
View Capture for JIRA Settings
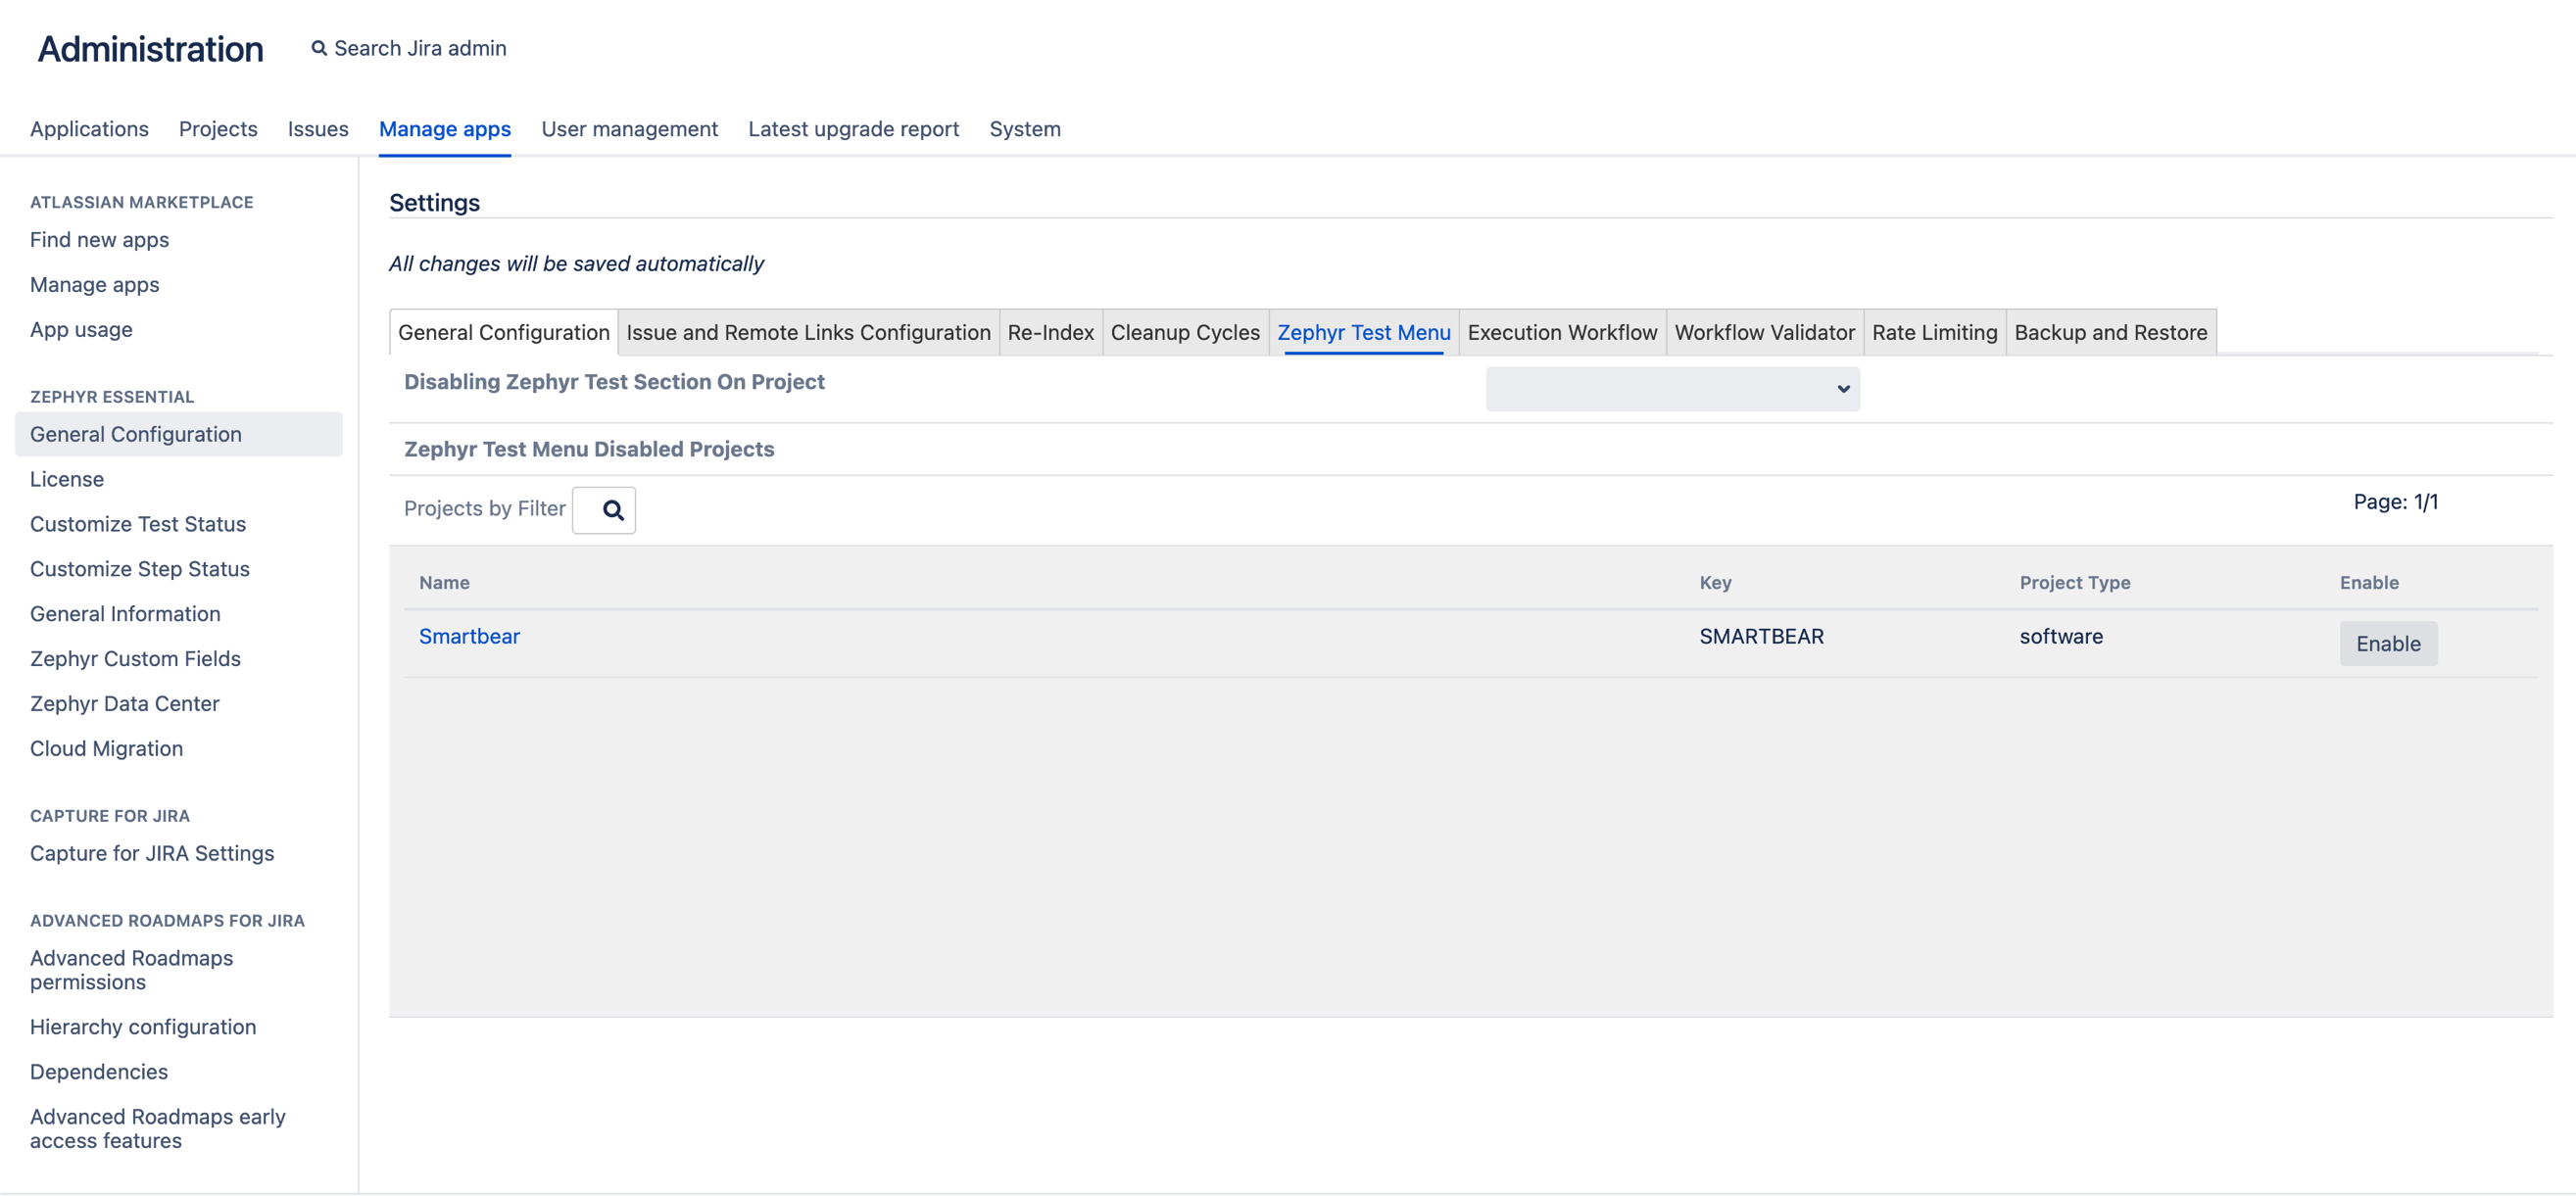(152, 853)
